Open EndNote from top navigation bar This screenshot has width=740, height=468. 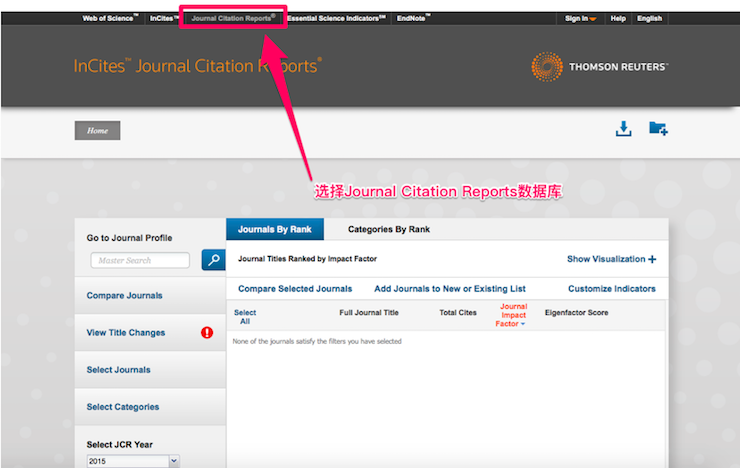point(413,18)
